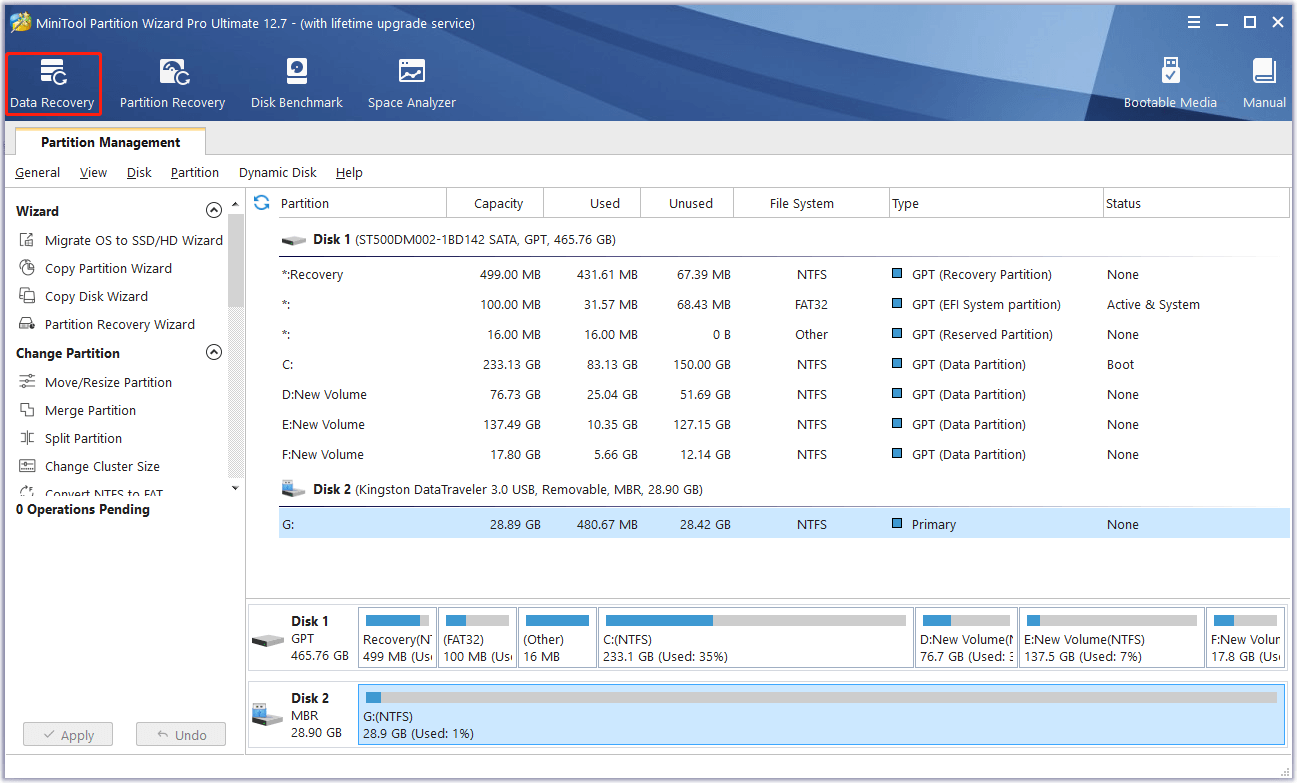Click the sidebar scroll down arrow
Image resolution: width=1297 pixels, height=783 pixels.
pyautogui.click(x=236, y=488)
